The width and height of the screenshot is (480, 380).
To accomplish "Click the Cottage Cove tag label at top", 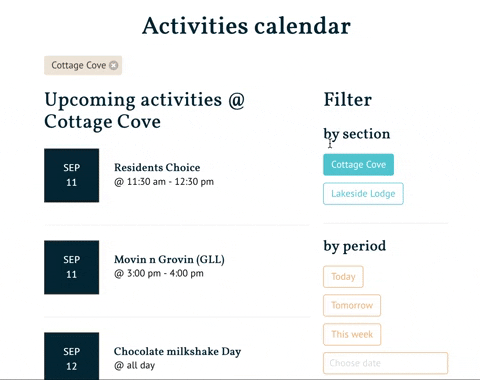I will (x=79, y=65).
